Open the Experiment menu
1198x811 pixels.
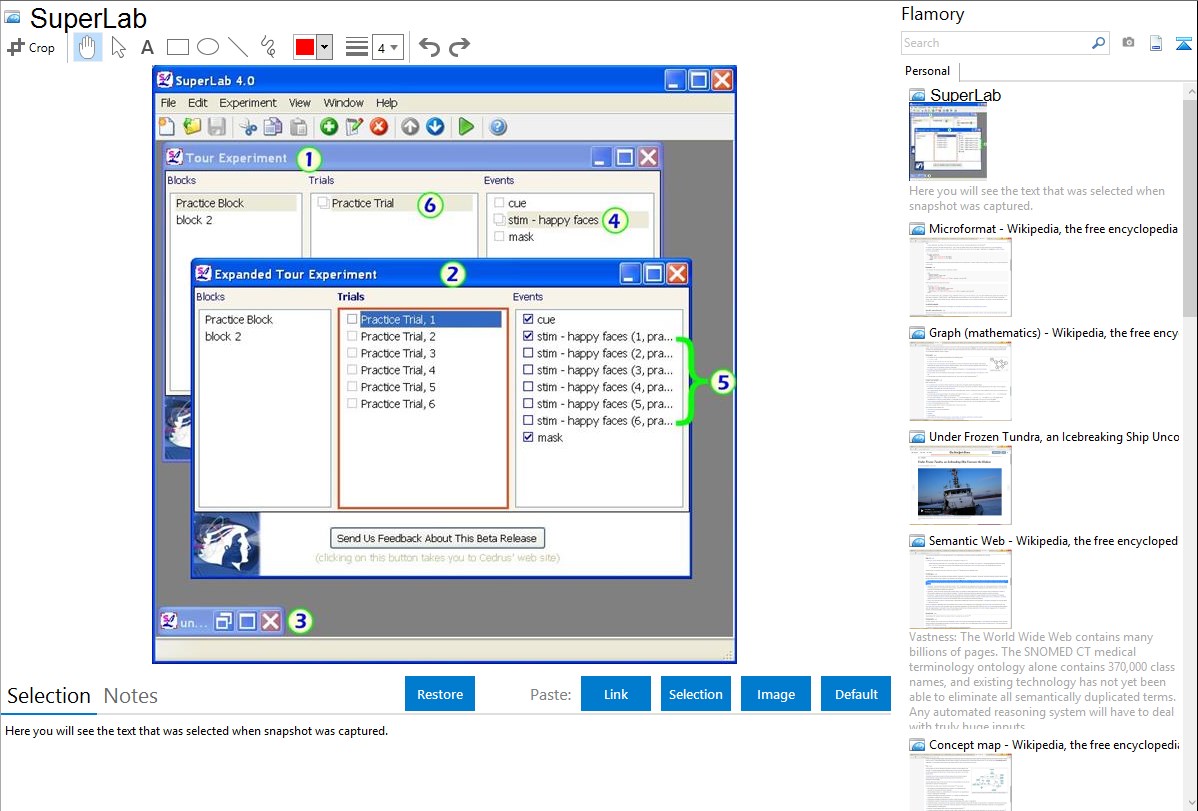click(248, 102)
